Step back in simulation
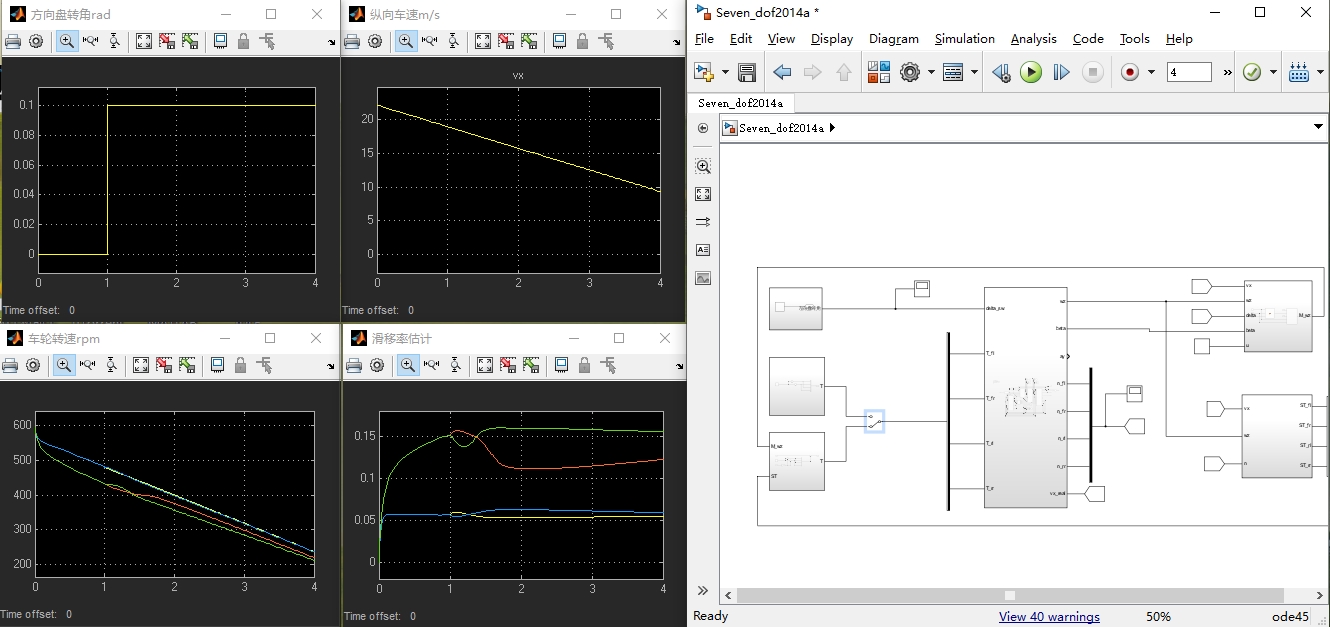 pos(1001,72)
